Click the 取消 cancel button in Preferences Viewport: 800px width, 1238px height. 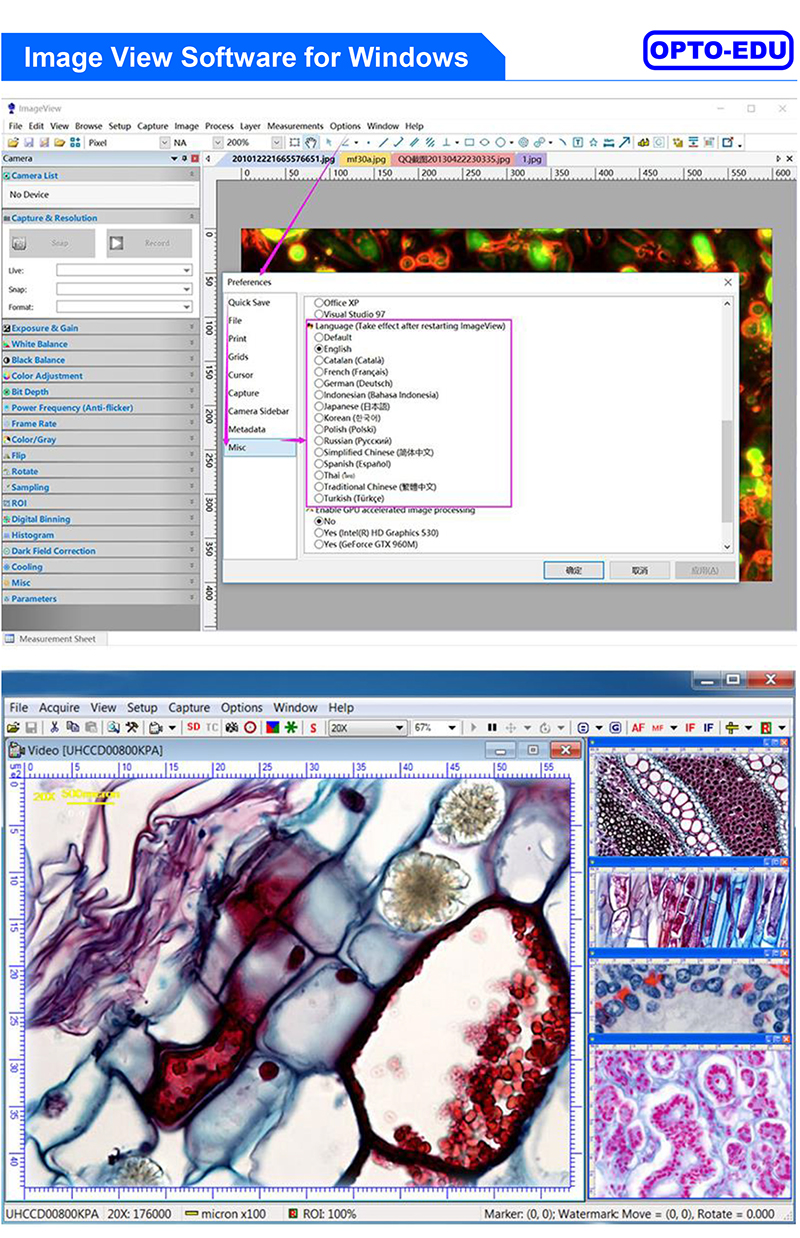(639, 570)
